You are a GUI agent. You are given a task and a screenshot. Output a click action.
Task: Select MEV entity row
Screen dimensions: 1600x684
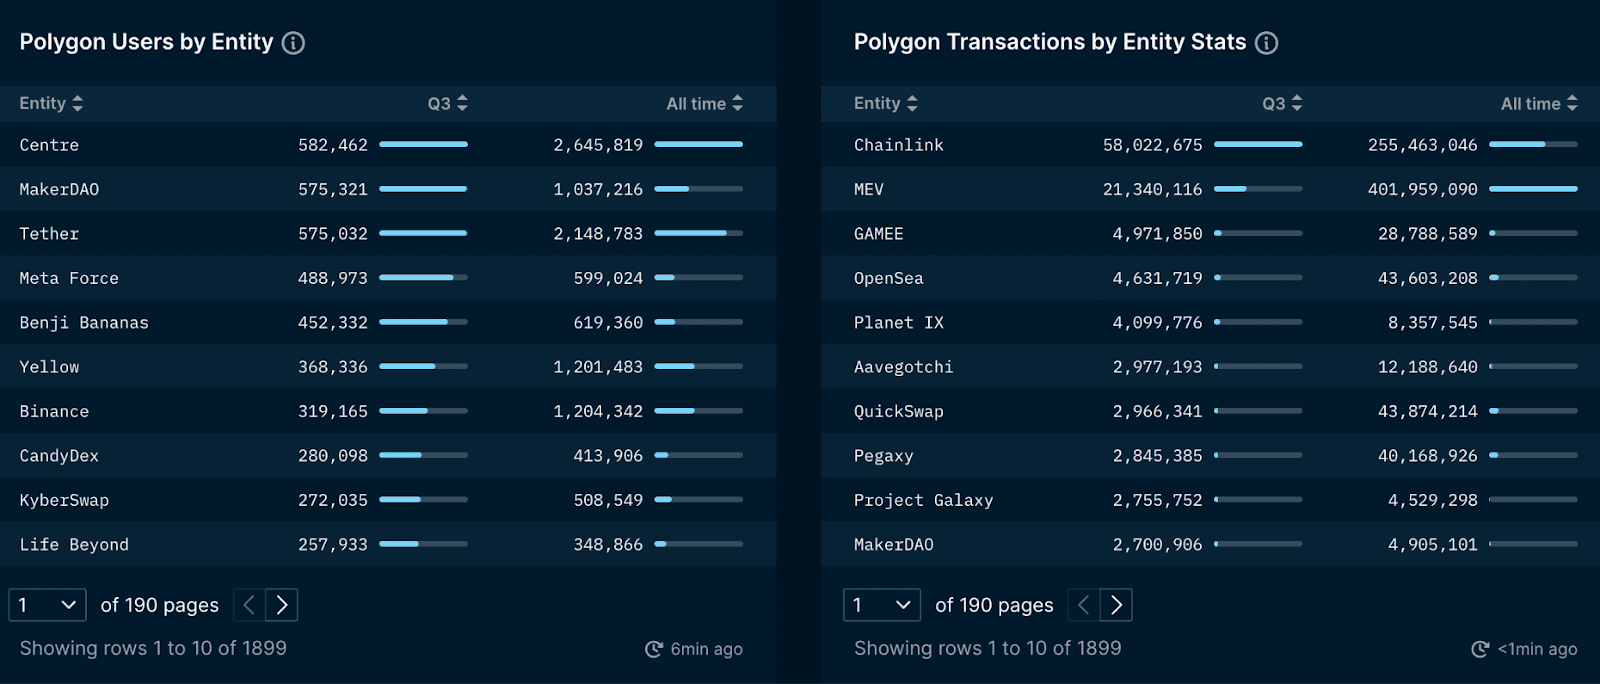click(1210, 189)
